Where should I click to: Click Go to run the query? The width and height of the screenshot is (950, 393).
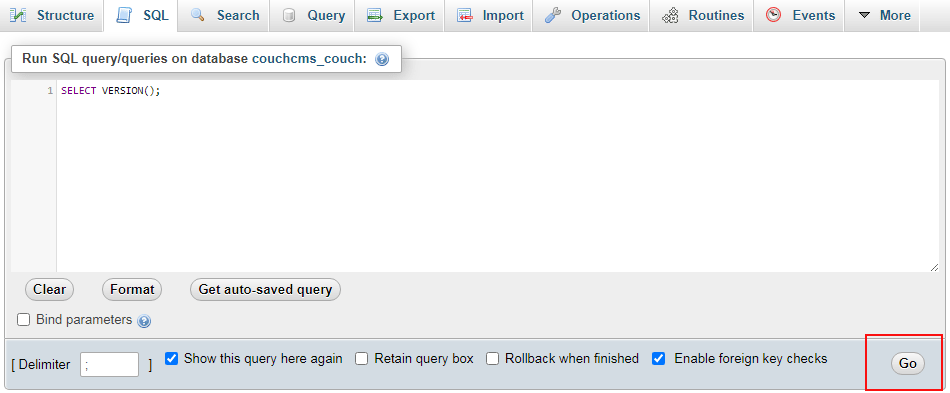(908, 363)
